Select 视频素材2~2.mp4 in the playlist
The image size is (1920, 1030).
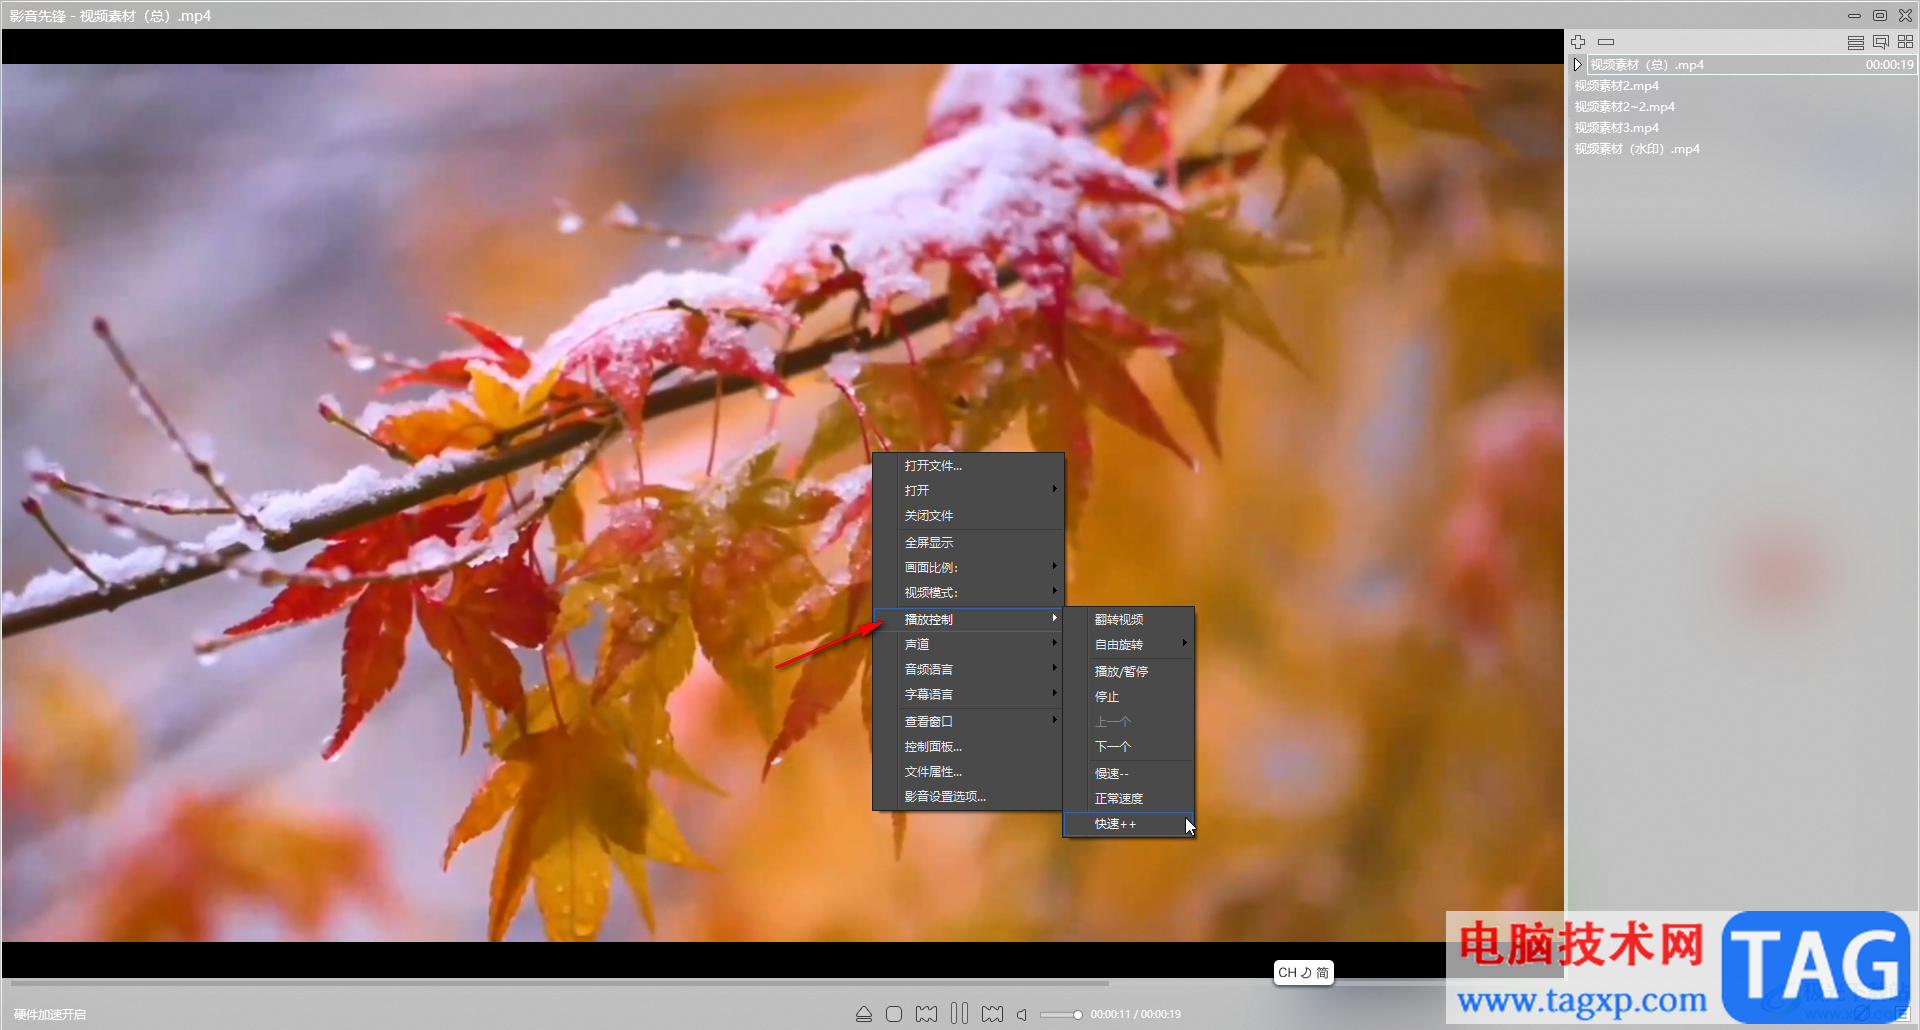[x=1743, y=107]
